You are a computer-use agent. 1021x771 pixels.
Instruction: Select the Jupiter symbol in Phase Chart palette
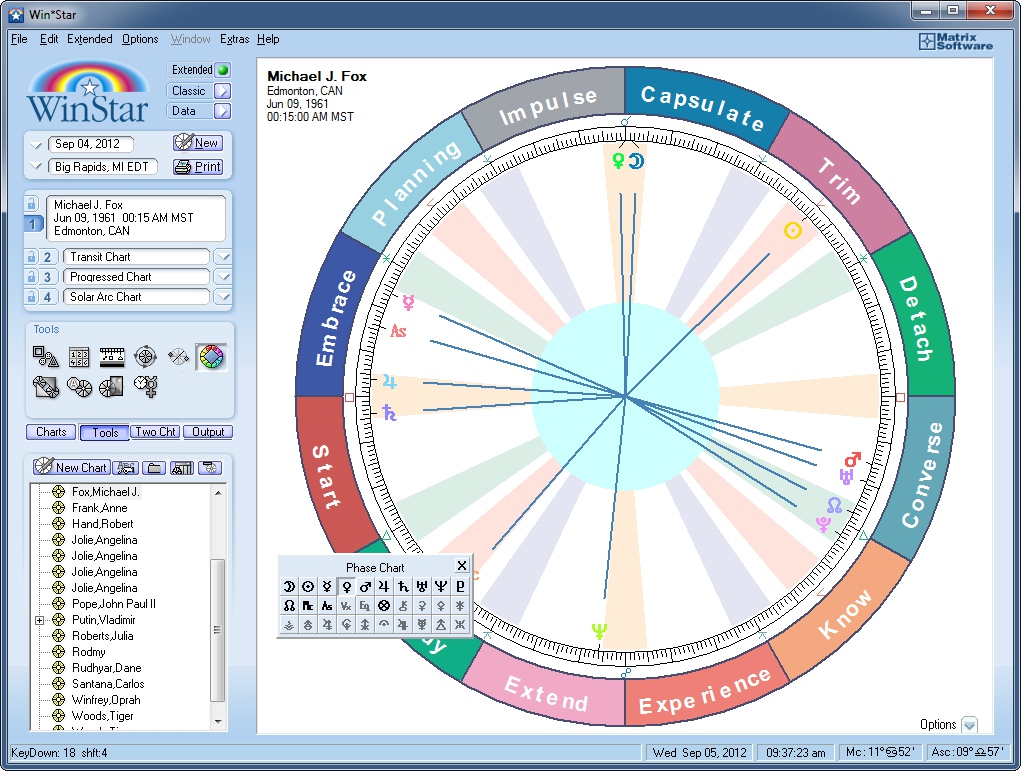coord(384,587)
